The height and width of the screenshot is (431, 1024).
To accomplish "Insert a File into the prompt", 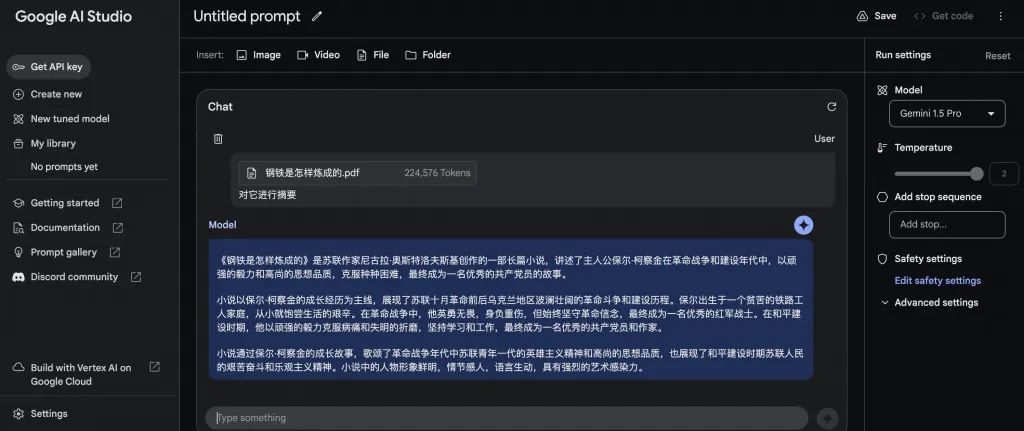I will pos(373,55).
